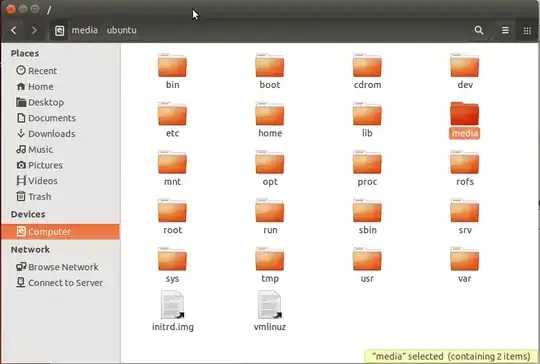Select the usr folder

(x=367, y=265)
